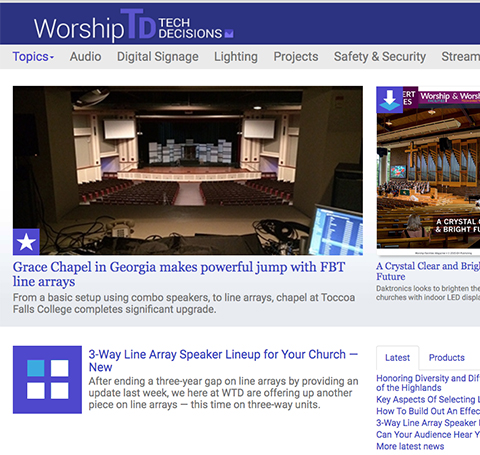Switch to the Latest tab

[397, 358]
